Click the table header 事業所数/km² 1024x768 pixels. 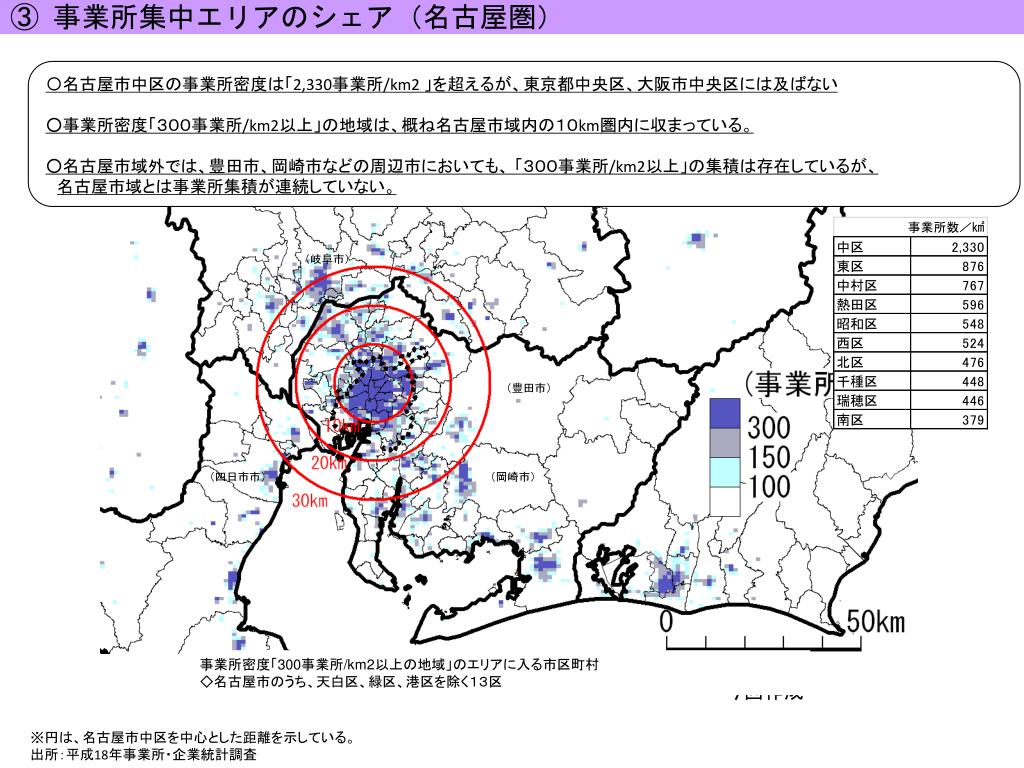(x=946, y=227)
